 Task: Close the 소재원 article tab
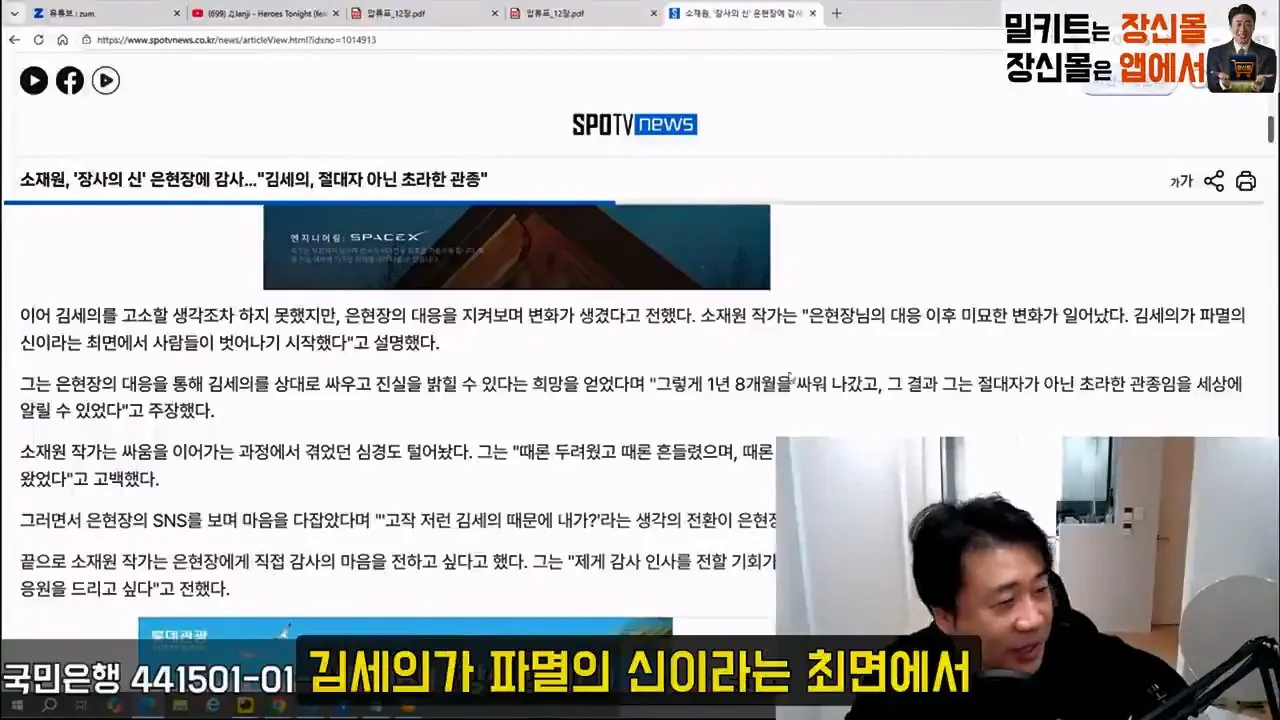[813, 13]
